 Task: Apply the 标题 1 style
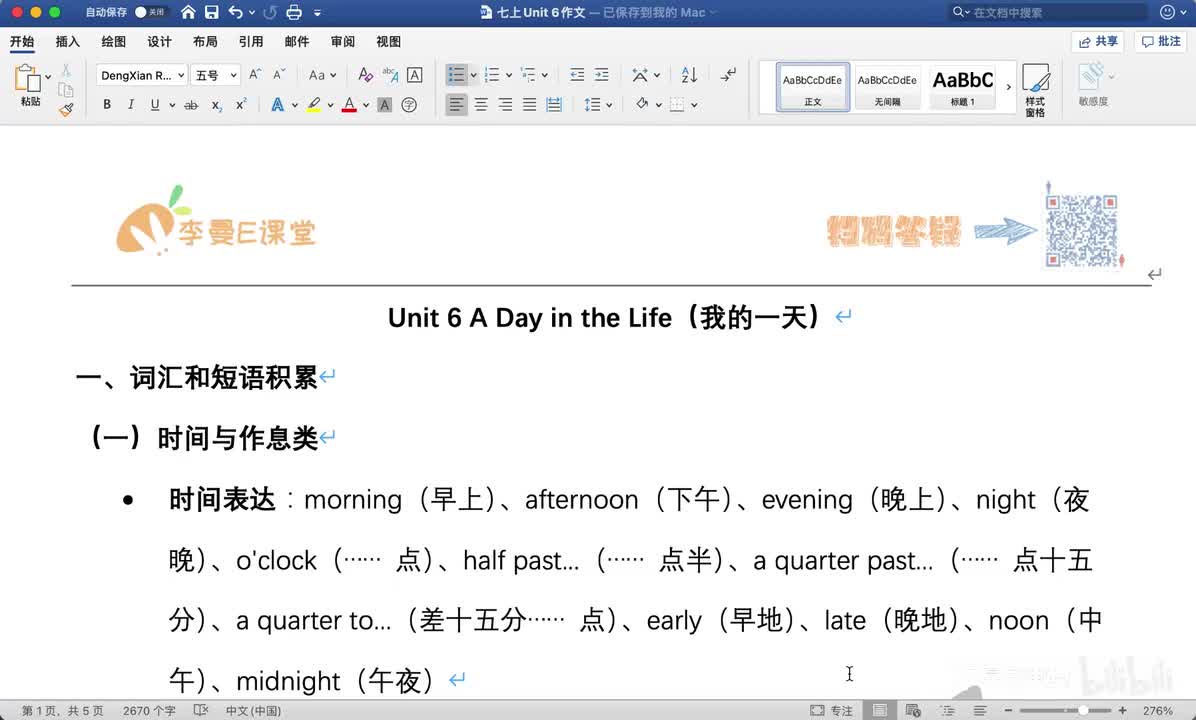963,87
